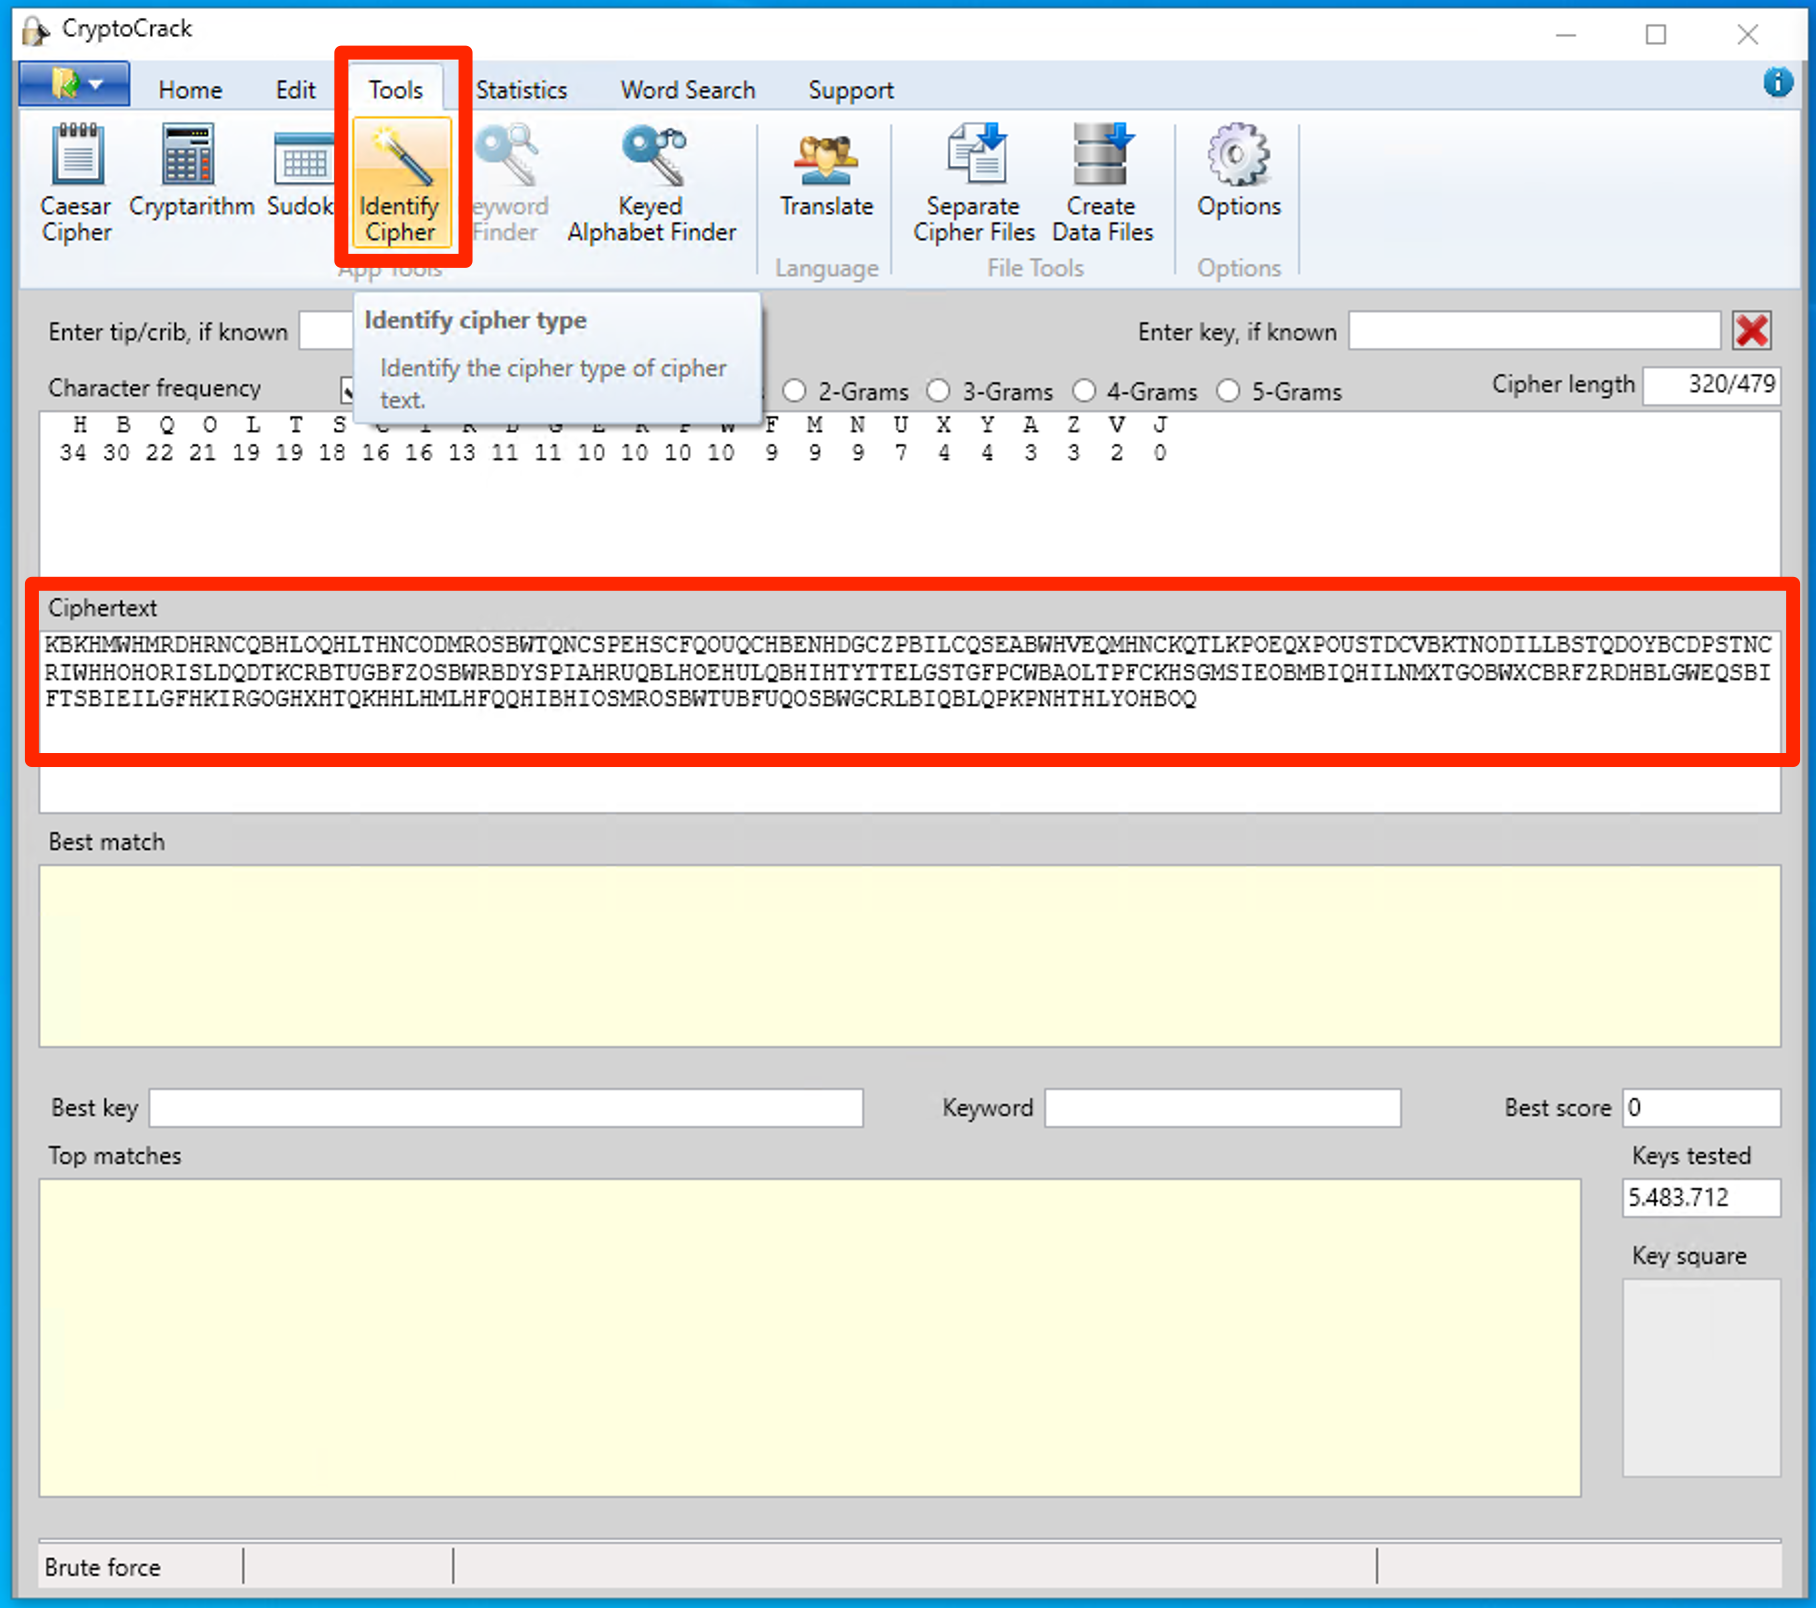
Task: Click the Brute force status text
Action: 102,1567
